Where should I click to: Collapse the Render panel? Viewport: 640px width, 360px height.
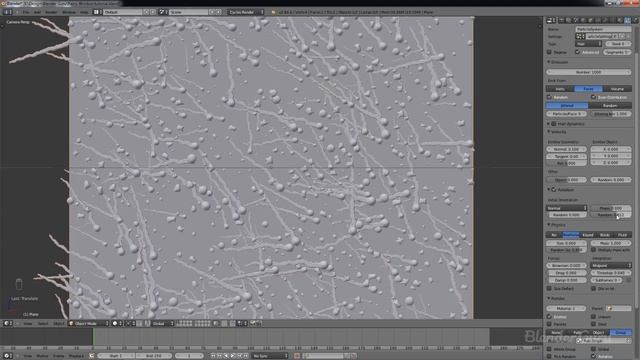point(549,298)
